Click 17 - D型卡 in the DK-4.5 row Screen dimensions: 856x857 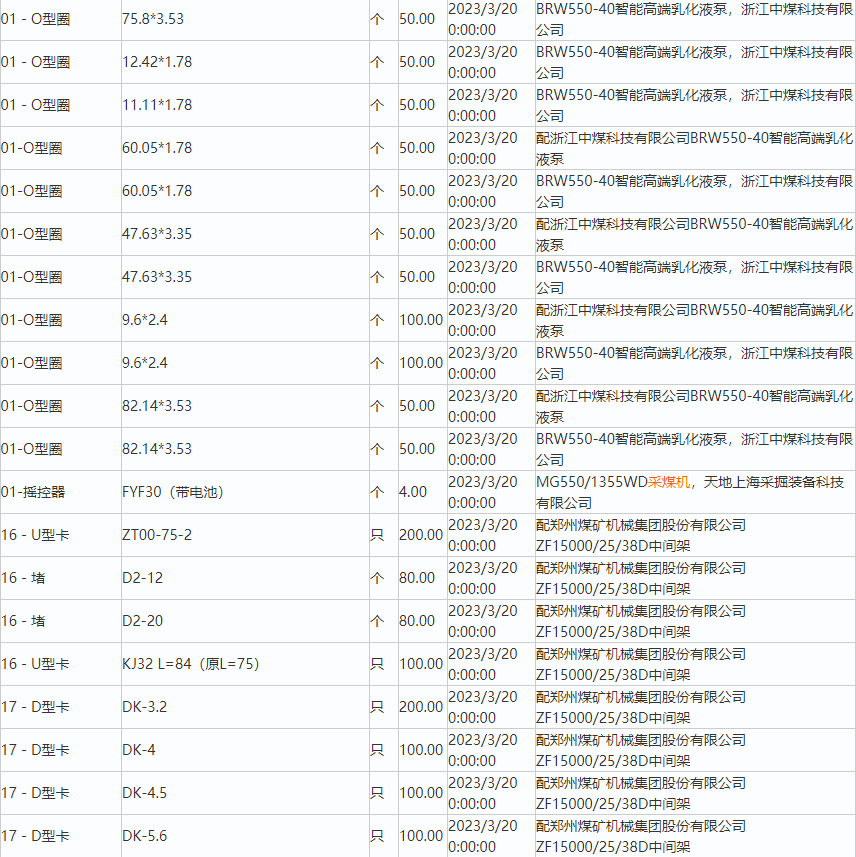click(60, 793)
